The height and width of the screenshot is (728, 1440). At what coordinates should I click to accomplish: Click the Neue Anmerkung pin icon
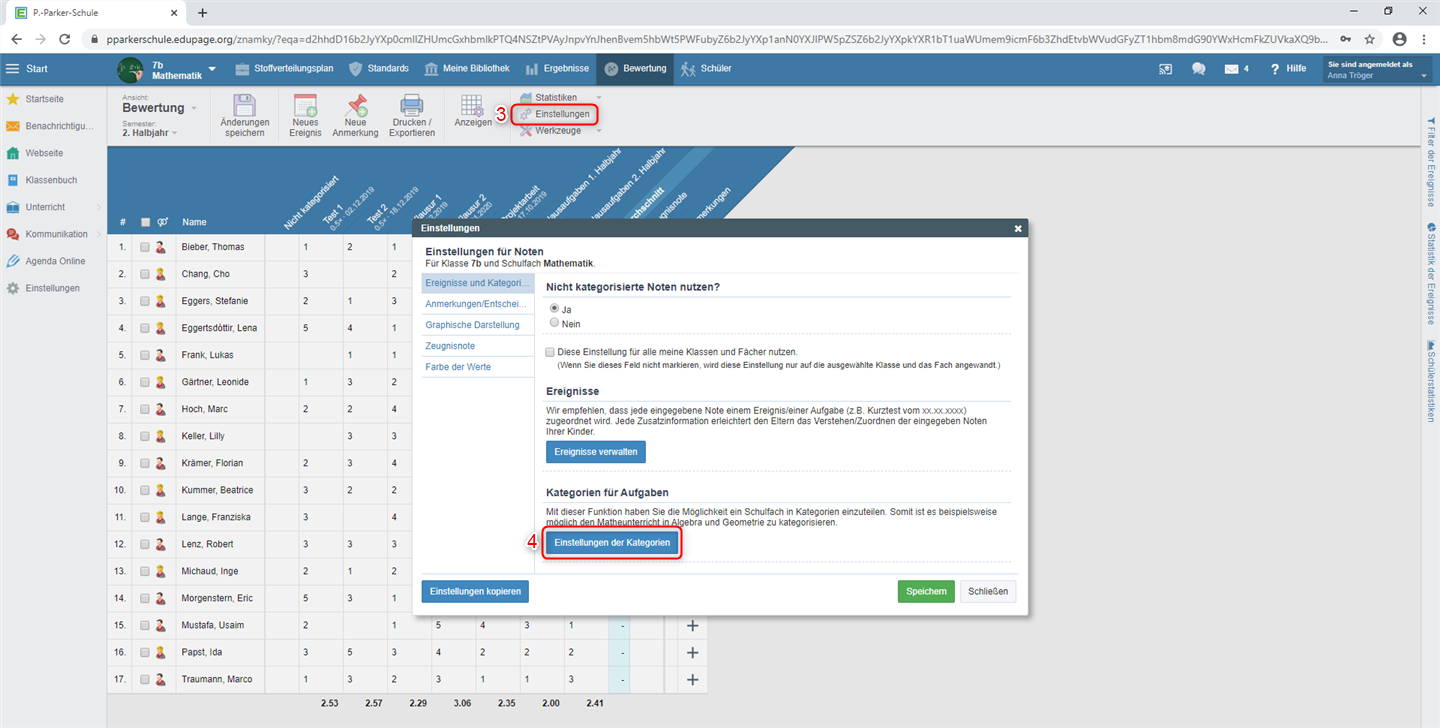coord(355,106)
